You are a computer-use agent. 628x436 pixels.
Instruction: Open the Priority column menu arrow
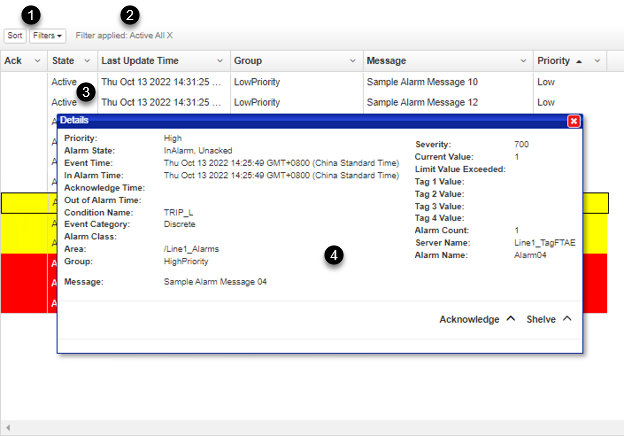click(x=598, y=61)
